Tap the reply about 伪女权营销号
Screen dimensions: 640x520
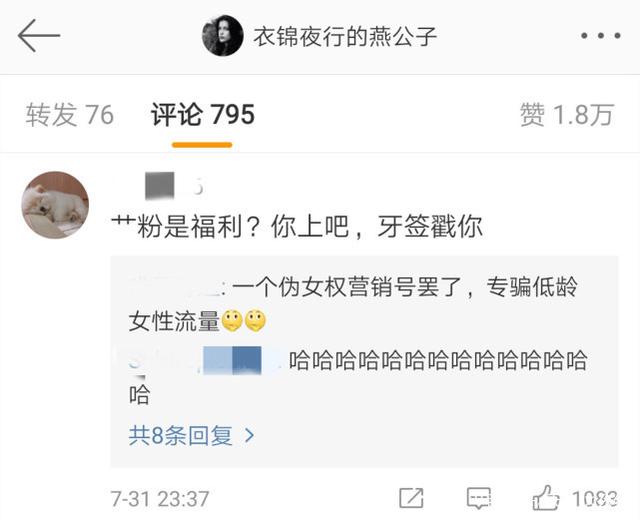point(353,304)
